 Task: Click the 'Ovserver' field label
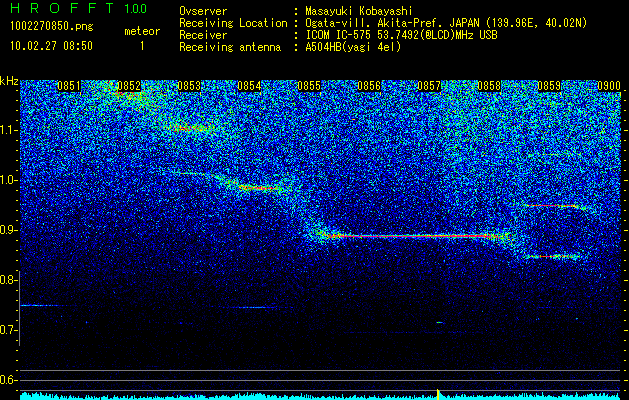[203, 11]
